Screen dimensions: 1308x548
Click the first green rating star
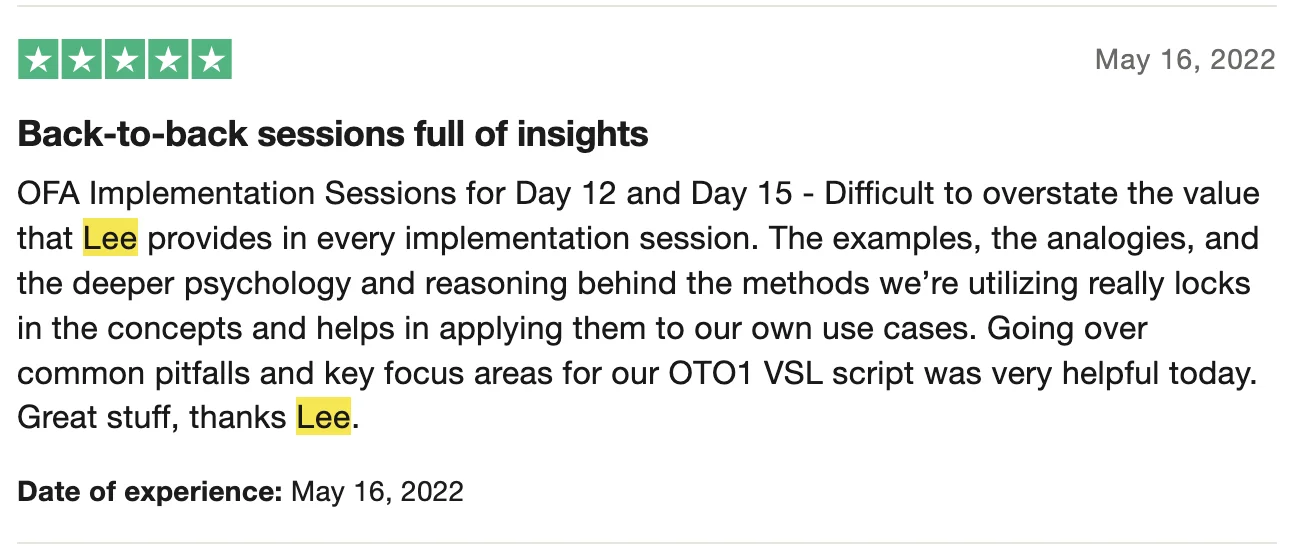coord(38,60)
